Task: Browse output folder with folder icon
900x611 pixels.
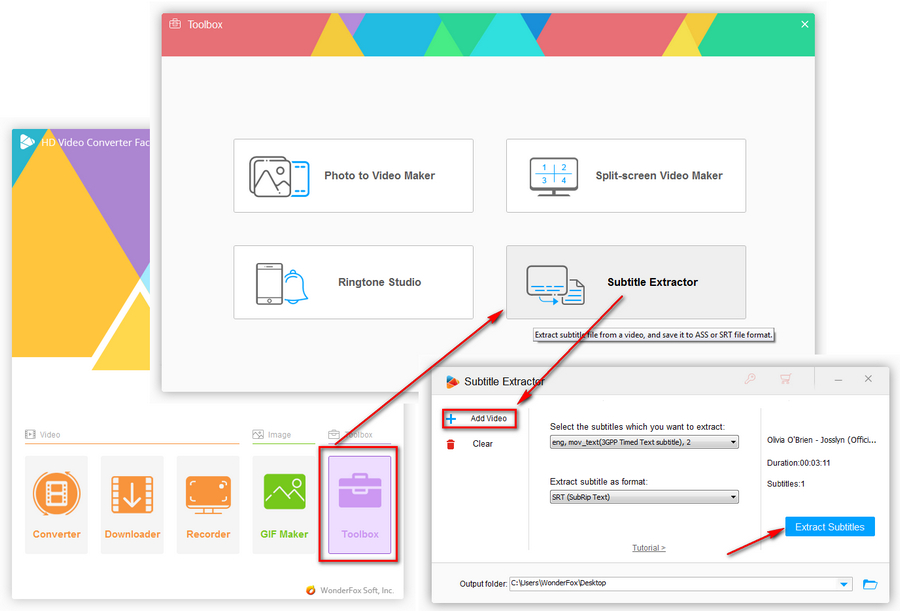Action: (870, 584)
